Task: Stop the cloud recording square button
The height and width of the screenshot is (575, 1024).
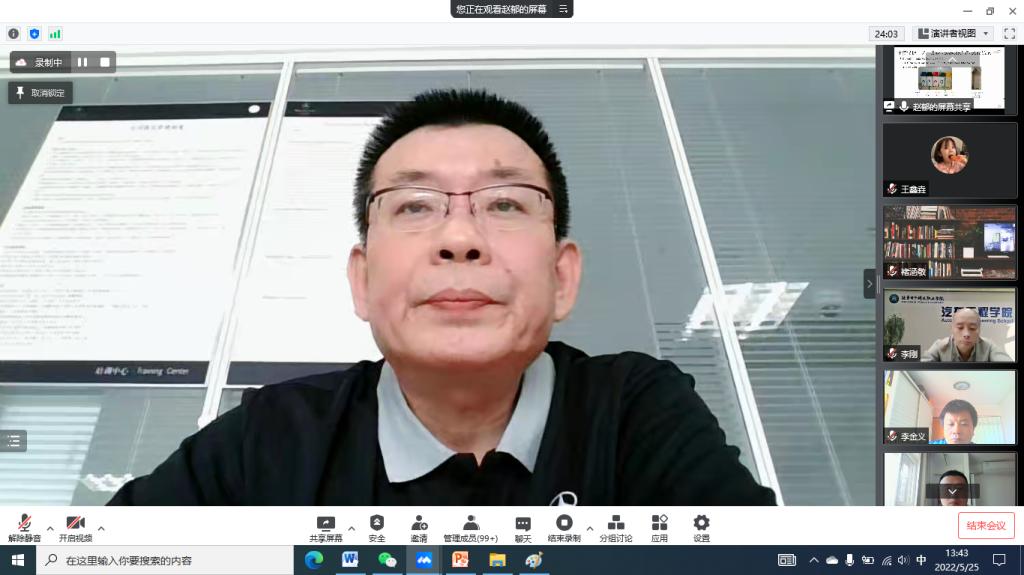Action: pyautogui.click(x=104, y=62)
